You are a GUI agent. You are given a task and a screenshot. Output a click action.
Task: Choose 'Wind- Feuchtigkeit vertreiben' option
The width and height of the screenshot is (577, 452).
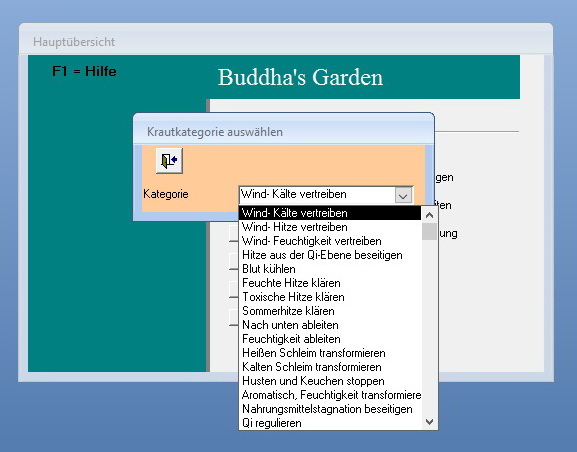(330, 241)
